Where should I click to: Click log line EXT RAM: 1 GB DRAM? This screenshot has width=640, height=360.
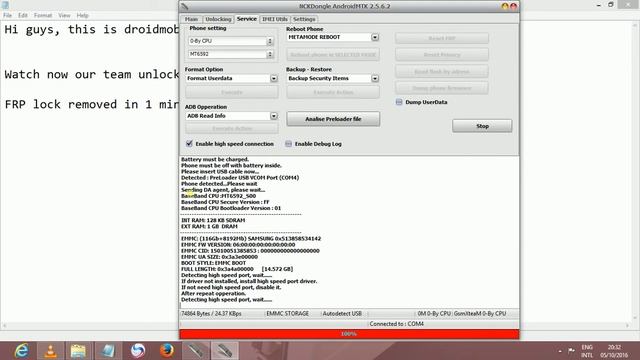(x=209, y=226)
